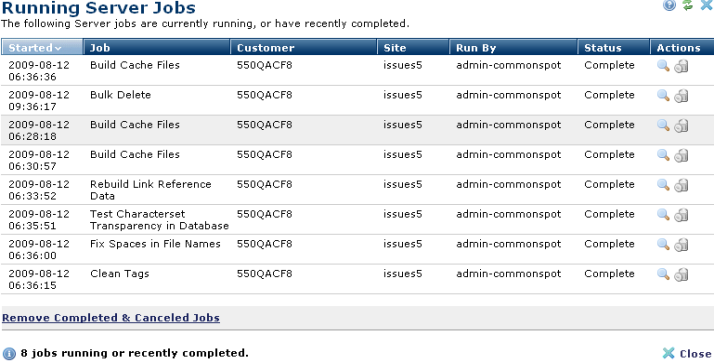This screenshot has height=362, width=714.
Task: Click the remove icon for the Clean Tags row
Action: pos(681,275)
